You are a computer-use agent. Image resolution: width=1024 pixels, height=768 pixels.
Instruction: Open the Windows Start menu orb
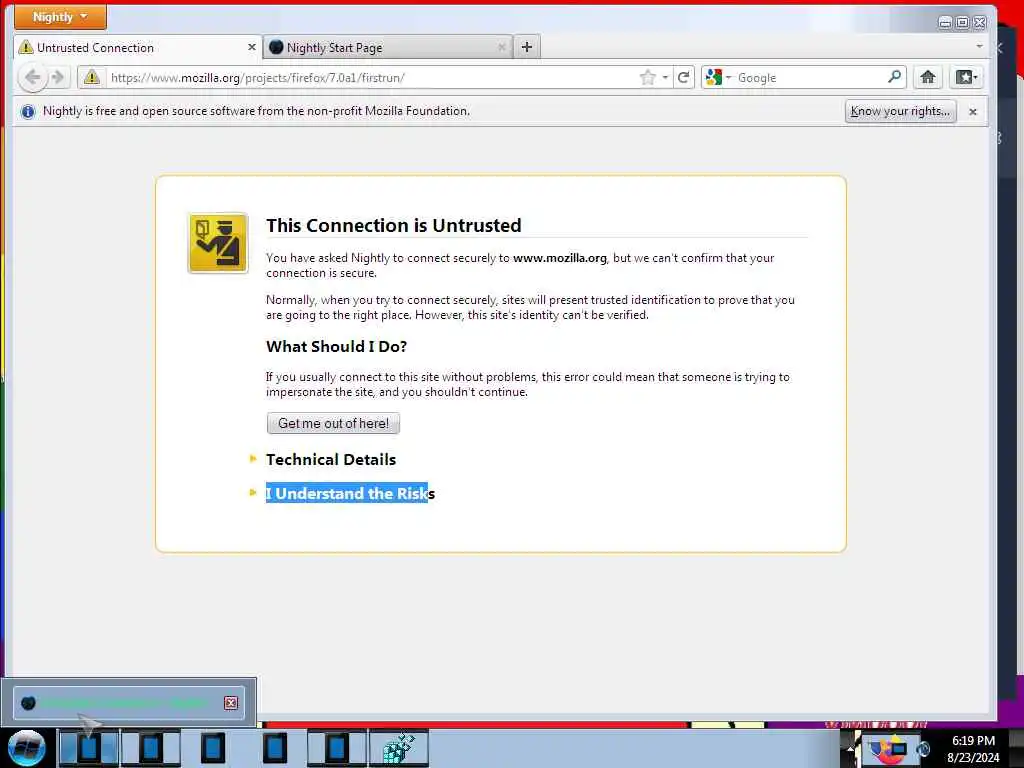pos(27,748)
